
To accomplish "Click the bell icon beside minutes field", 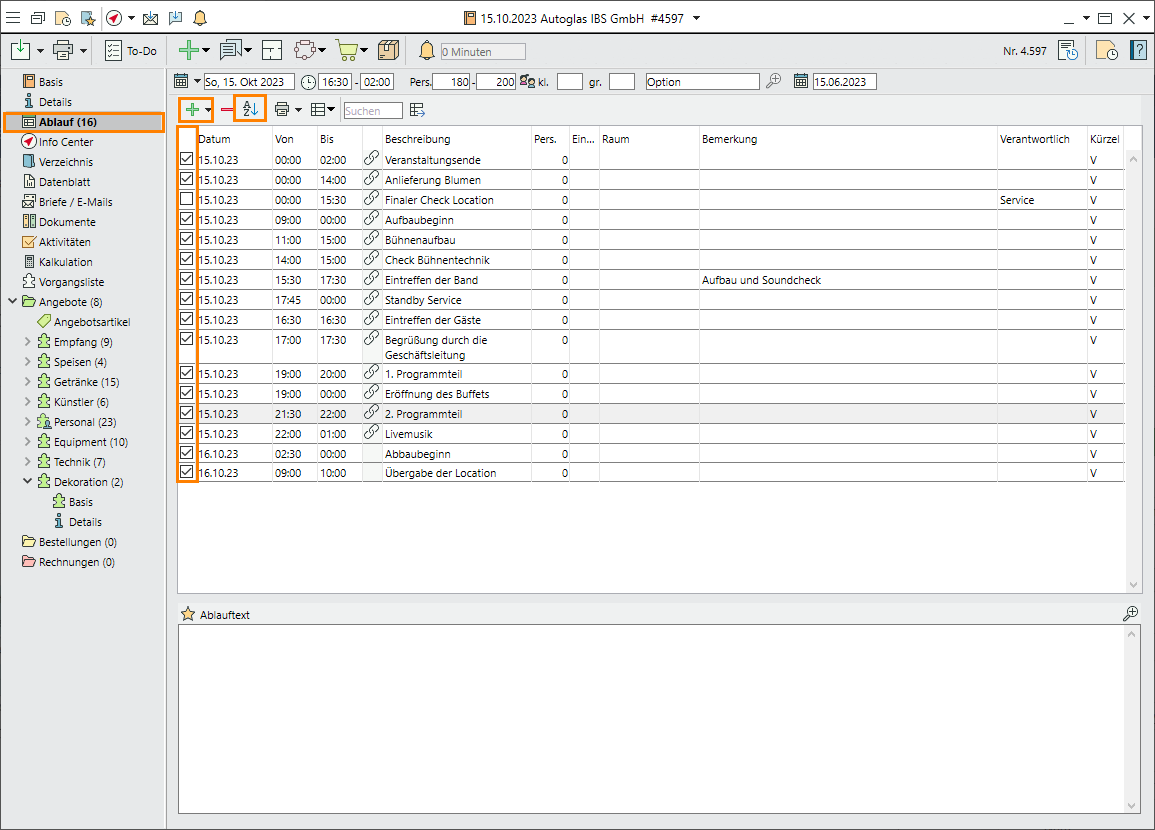I will tap(427, 51).
